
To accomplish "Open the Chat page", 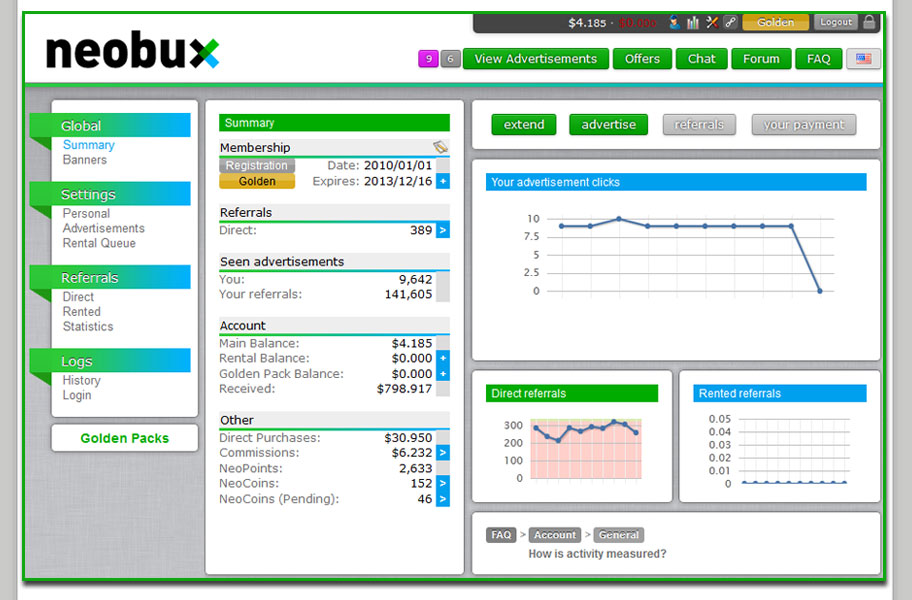I will pyautogui.click(x=701, y=59).
